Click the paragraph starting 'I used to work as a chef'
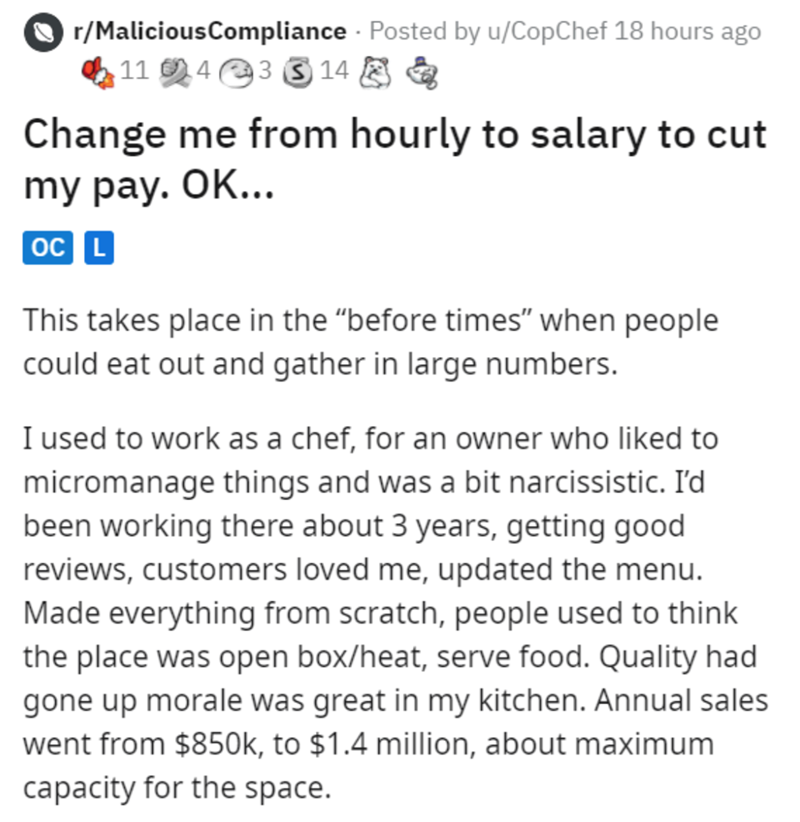The image size is (800, 822). pos(370,613)
